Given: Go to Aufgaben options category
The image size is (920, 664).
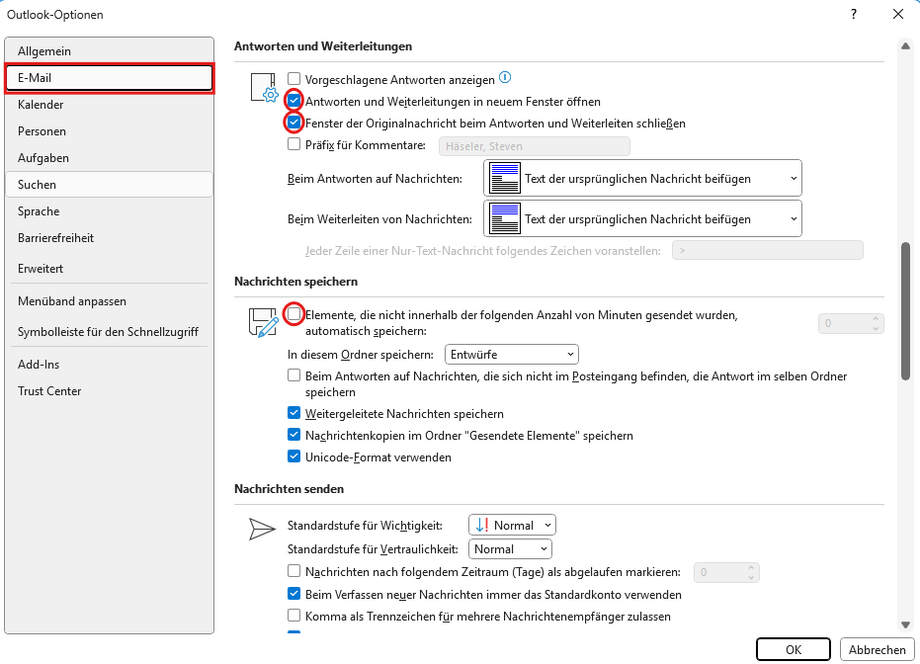Looking at the screenshot, I should coord(109,158).
